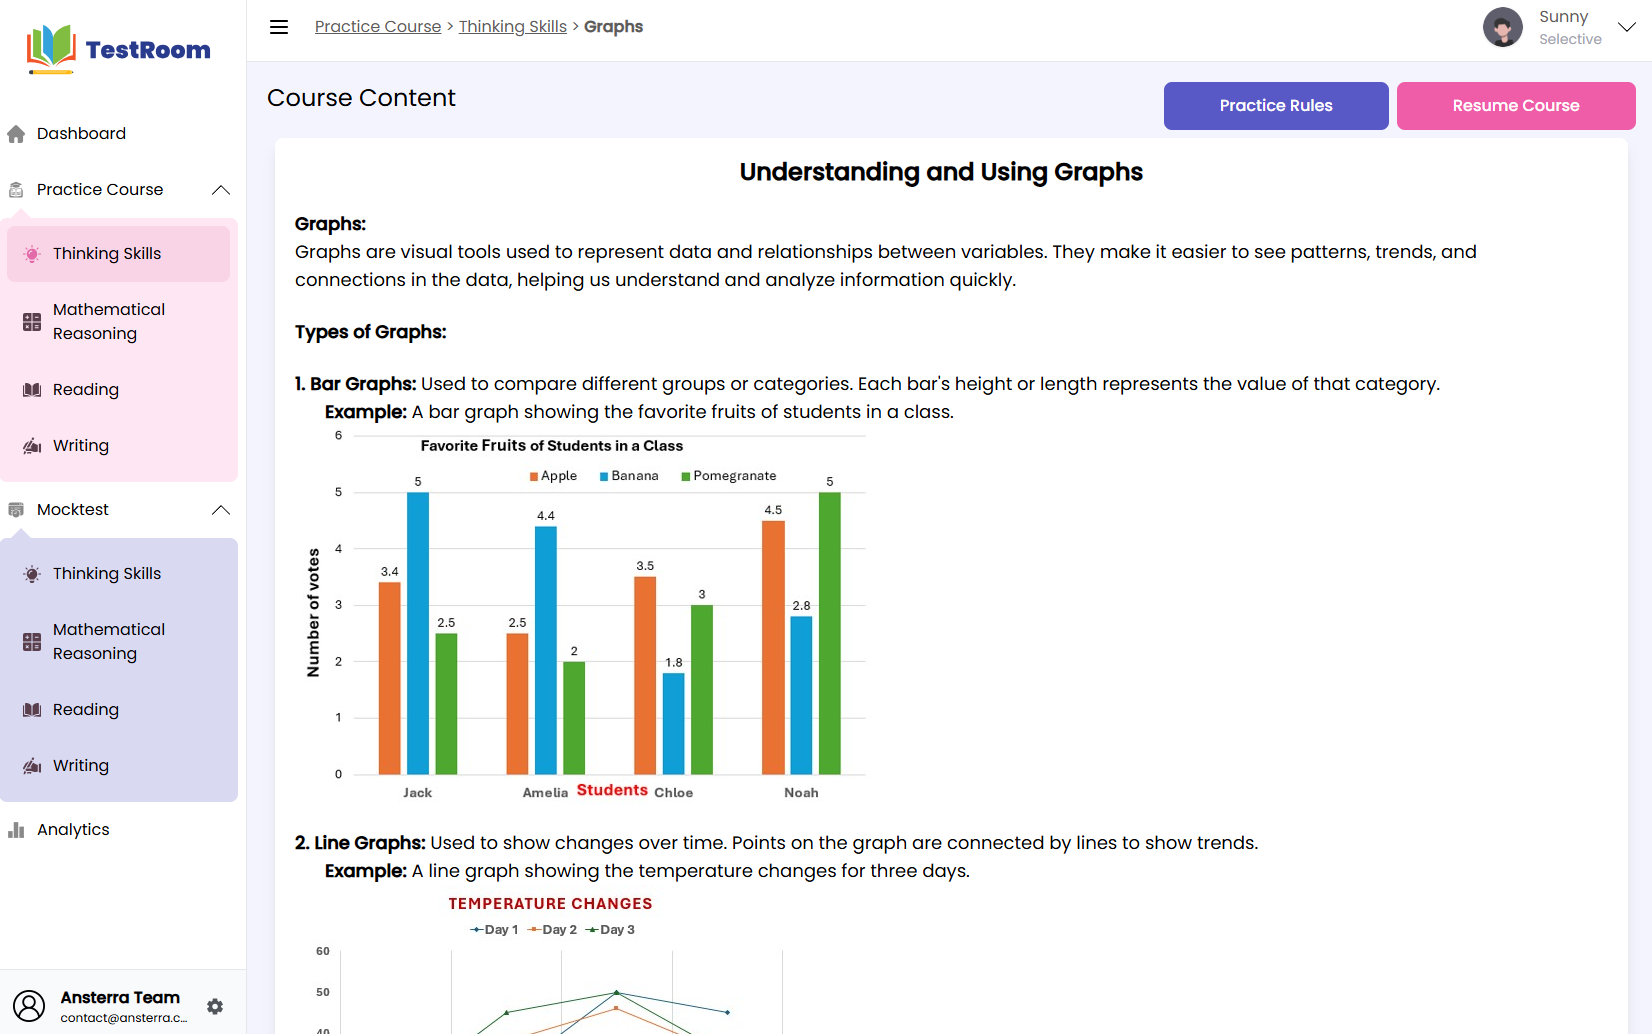
Task: Click the Practice Rules button
Action: click(1276, 106)
